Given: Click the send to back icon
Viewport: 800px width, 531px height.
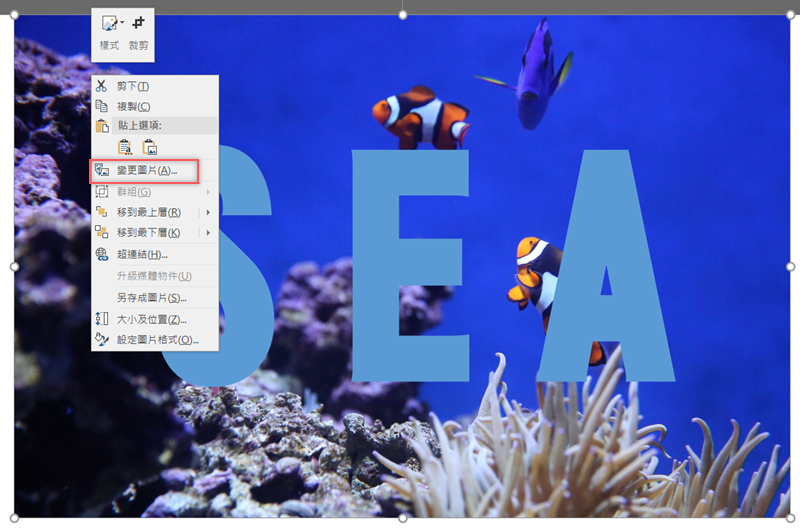Looking at the screenshot, I should [102, 232].
